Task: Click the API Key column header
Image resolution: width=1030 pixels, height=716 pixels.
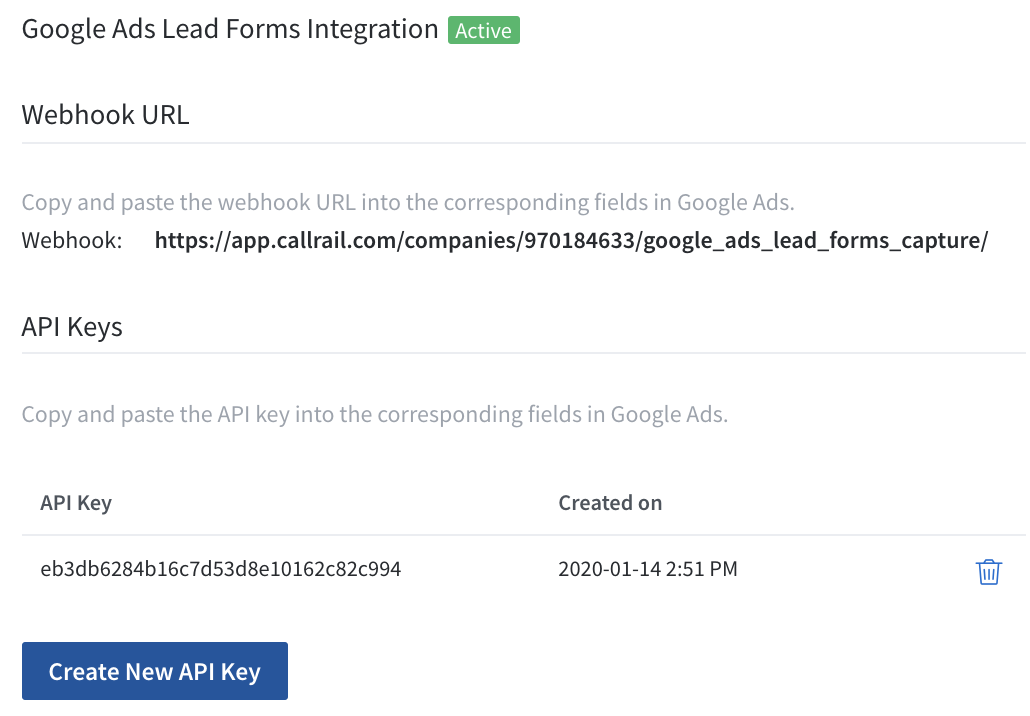Action: [x=76, y=503]
